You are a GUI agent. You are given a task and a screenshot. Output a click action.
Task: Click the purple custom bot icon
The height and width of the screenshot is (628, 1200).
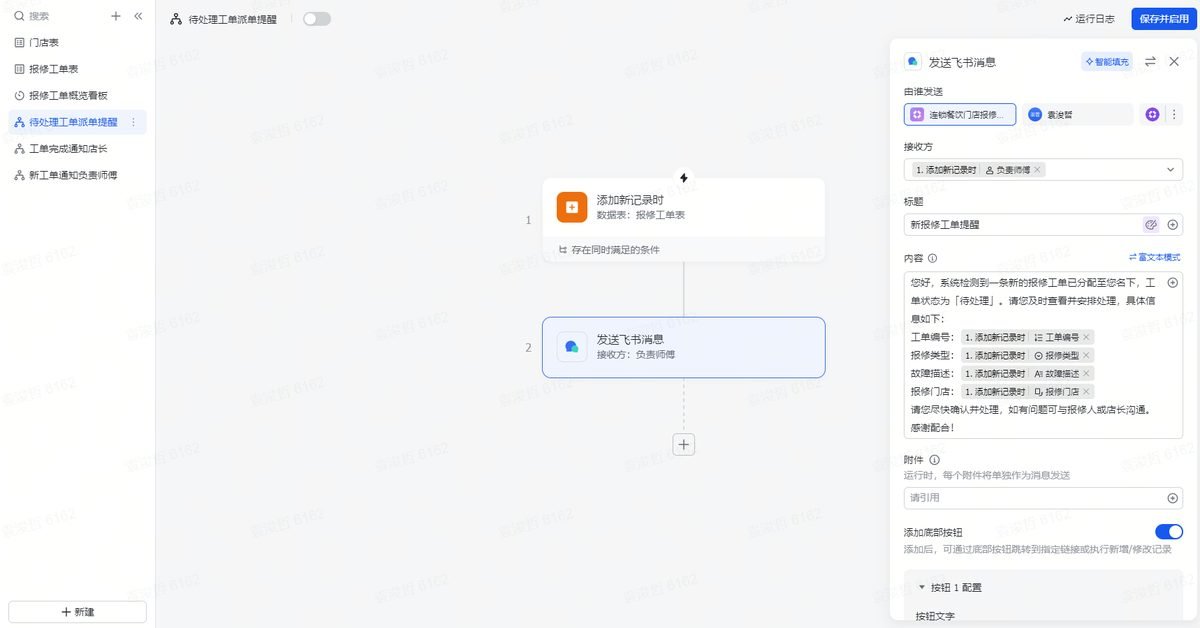[x=1152, y=114]
